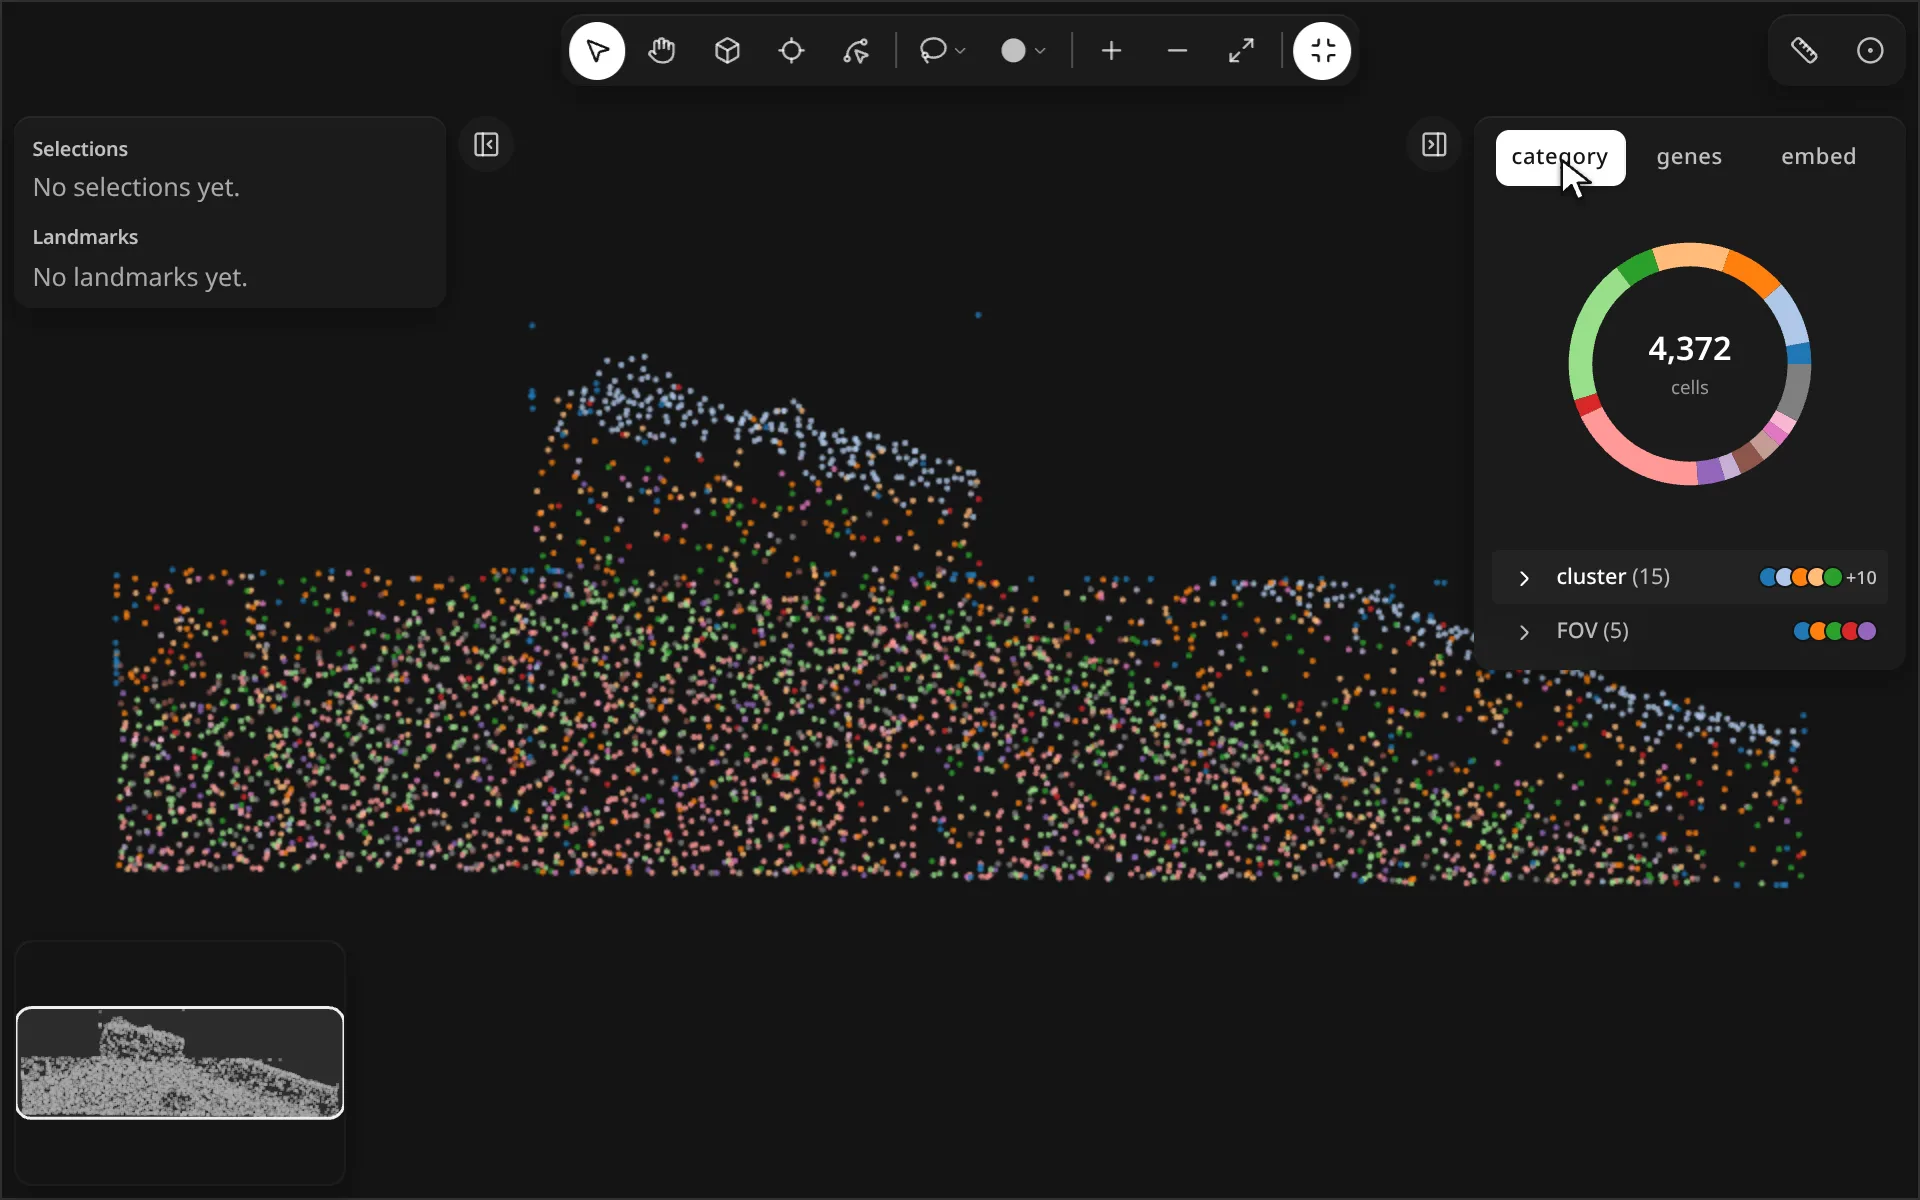Click the cluster color swatches preview
The image size is (1920, 1200).
pyautogui.click(x=1800, y=577)
